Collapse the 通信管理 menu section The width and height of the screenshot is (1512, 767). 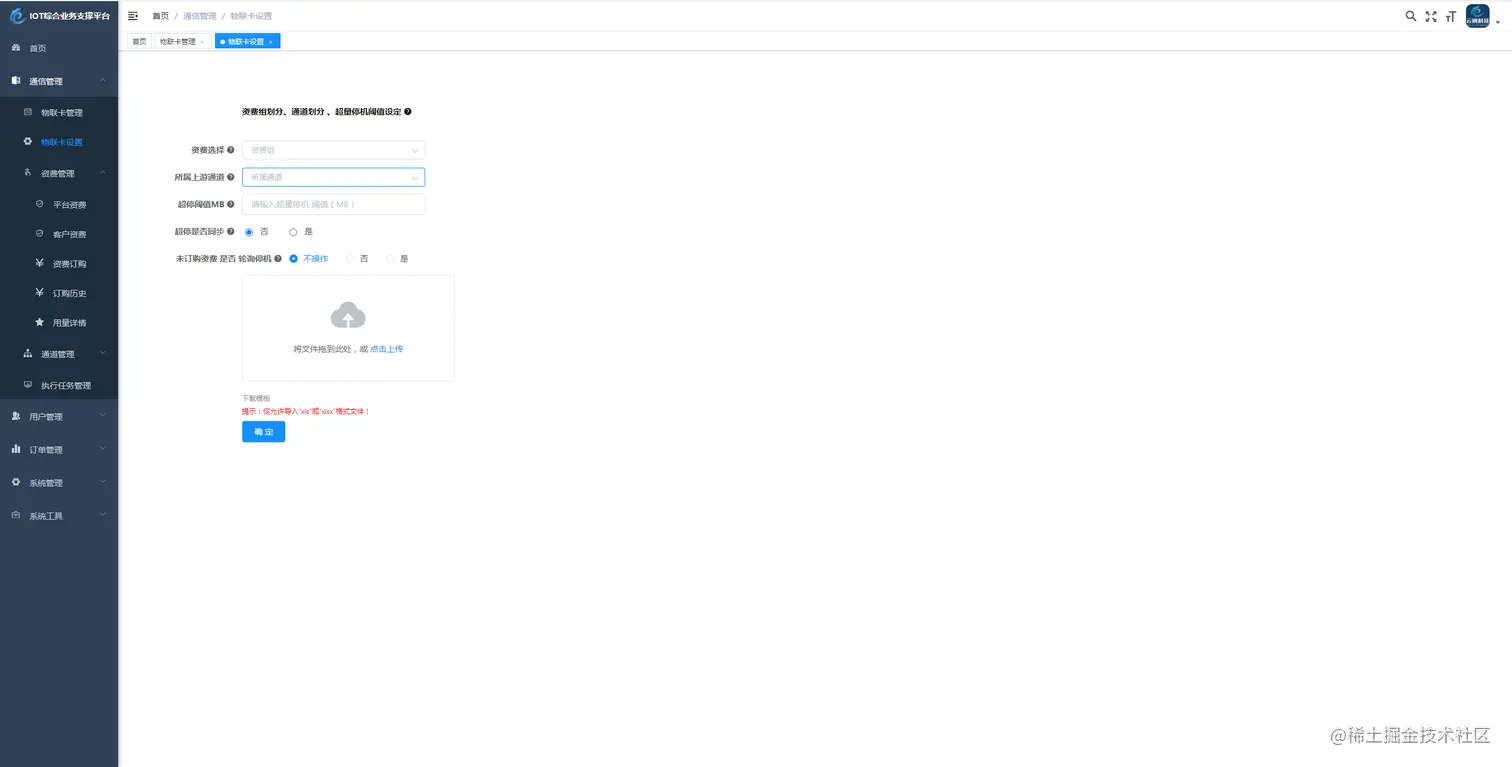click(x=46, y=81)
